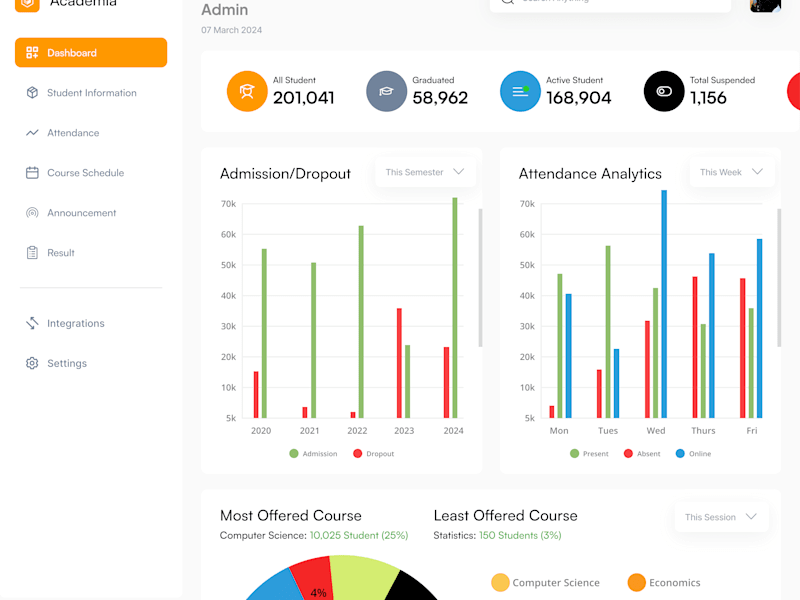Click the 2023 red dropout bar

399,363
